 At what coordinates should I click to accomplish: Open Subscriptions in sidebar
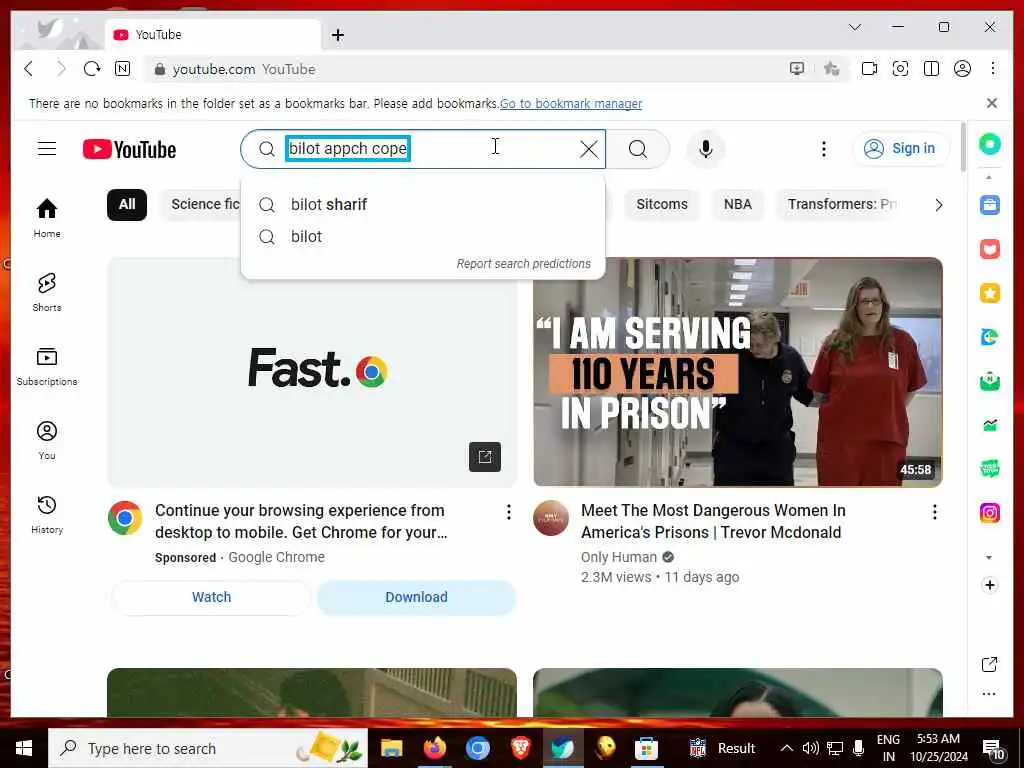click(46, 366)
